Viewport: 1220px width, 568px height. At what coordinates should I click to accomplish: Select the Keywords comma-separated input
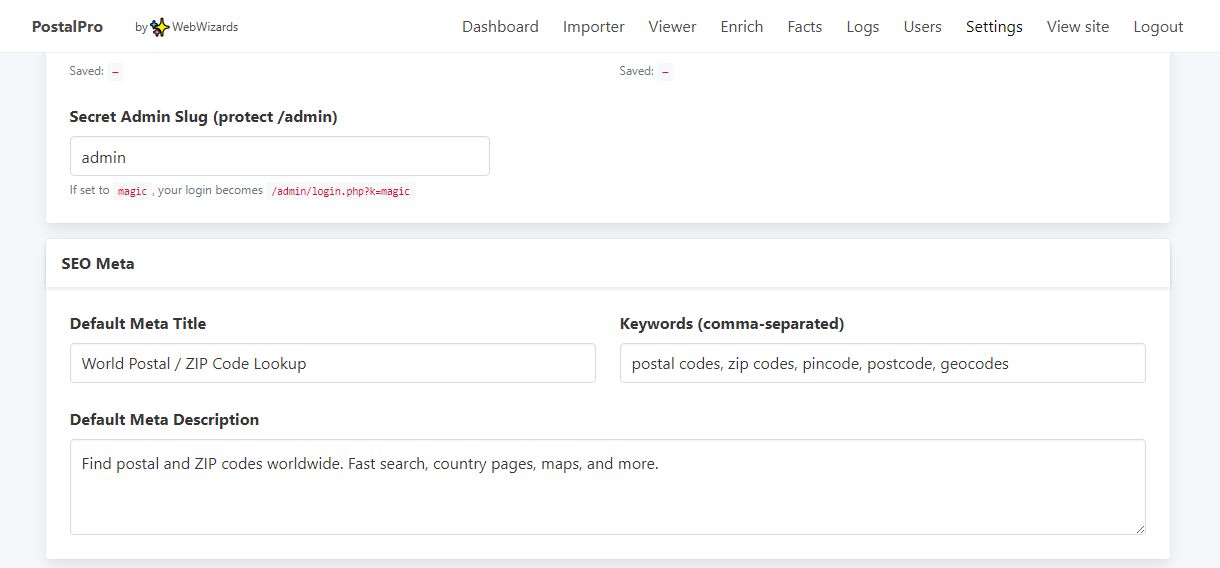[x=882, y=364]
